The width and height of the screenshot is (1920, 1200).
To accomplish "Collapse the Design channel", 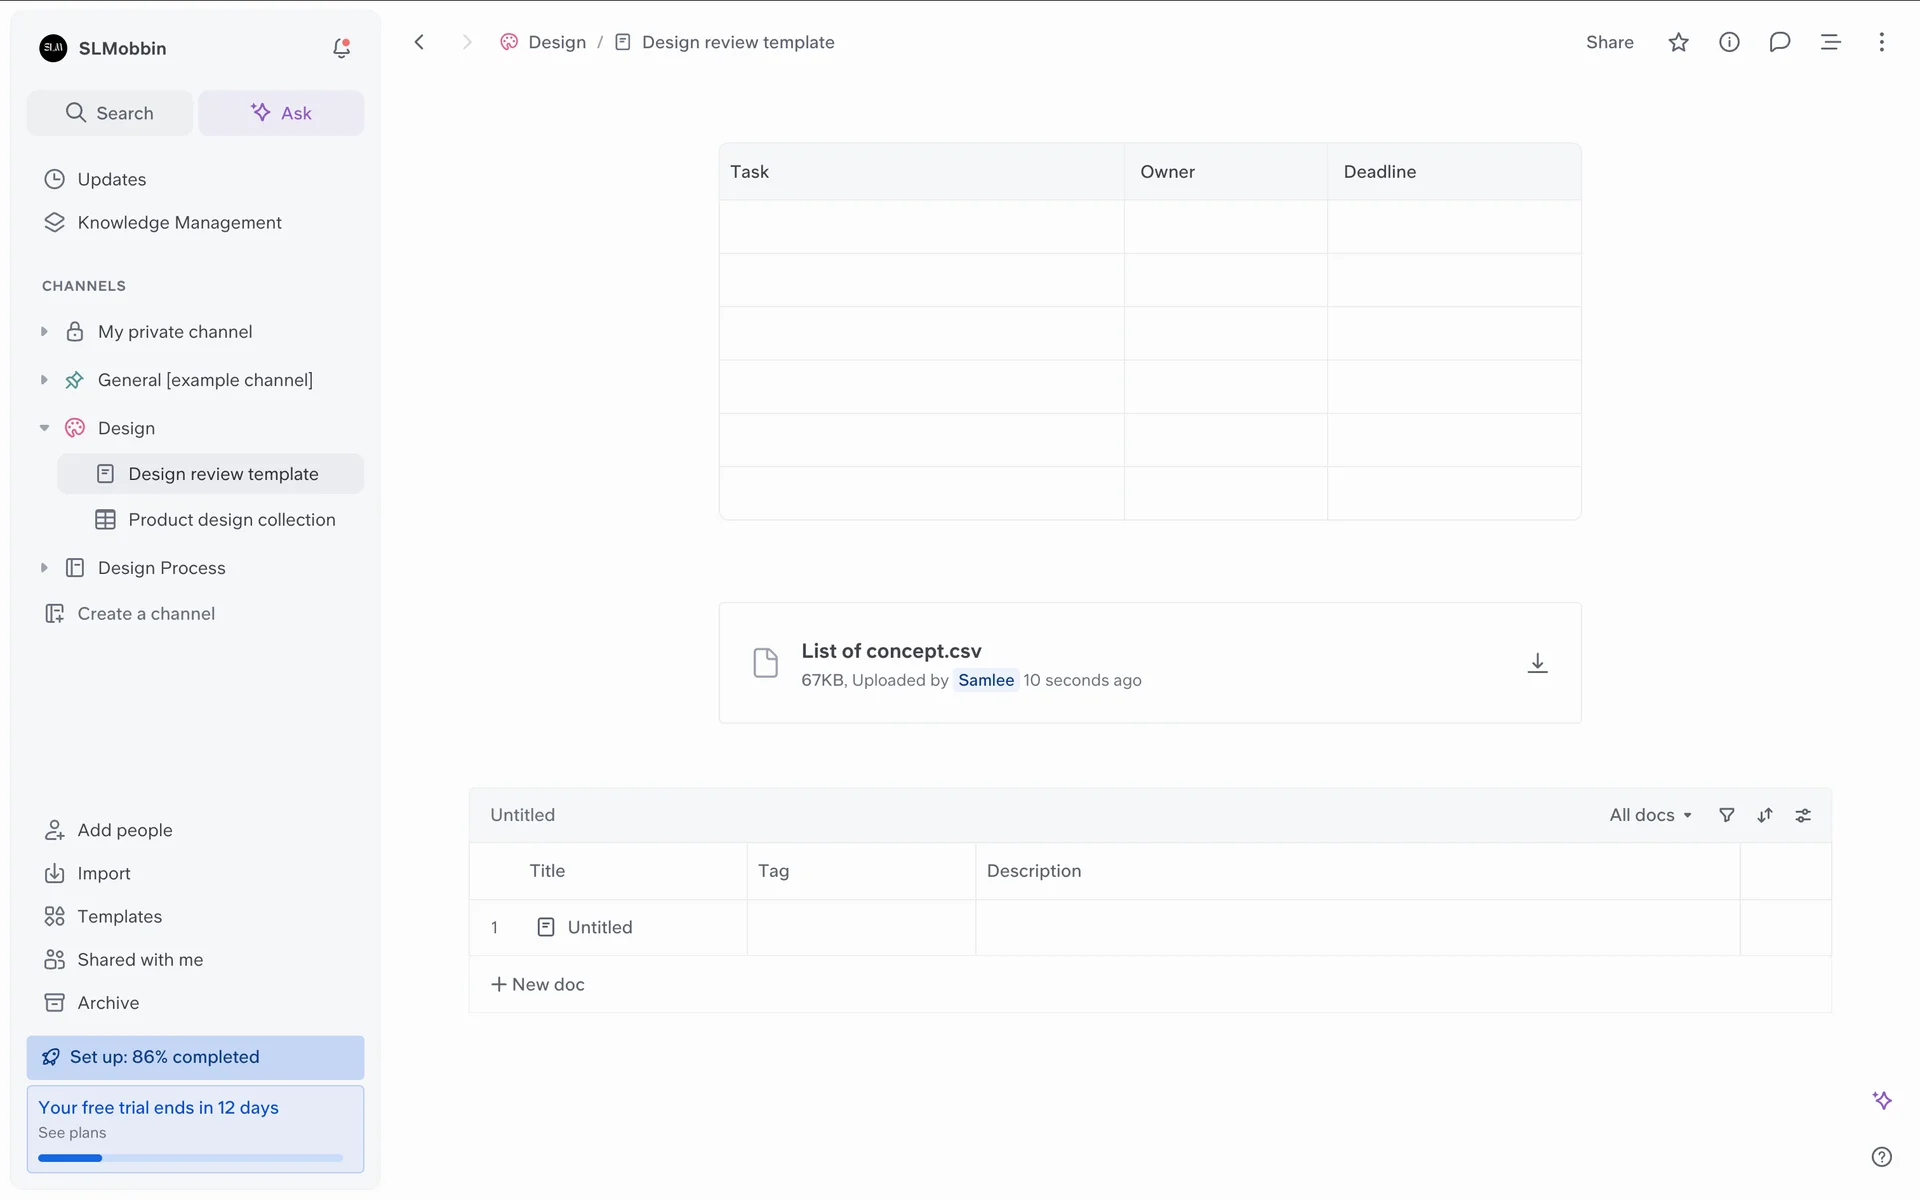I will click(x=44, y=428).
